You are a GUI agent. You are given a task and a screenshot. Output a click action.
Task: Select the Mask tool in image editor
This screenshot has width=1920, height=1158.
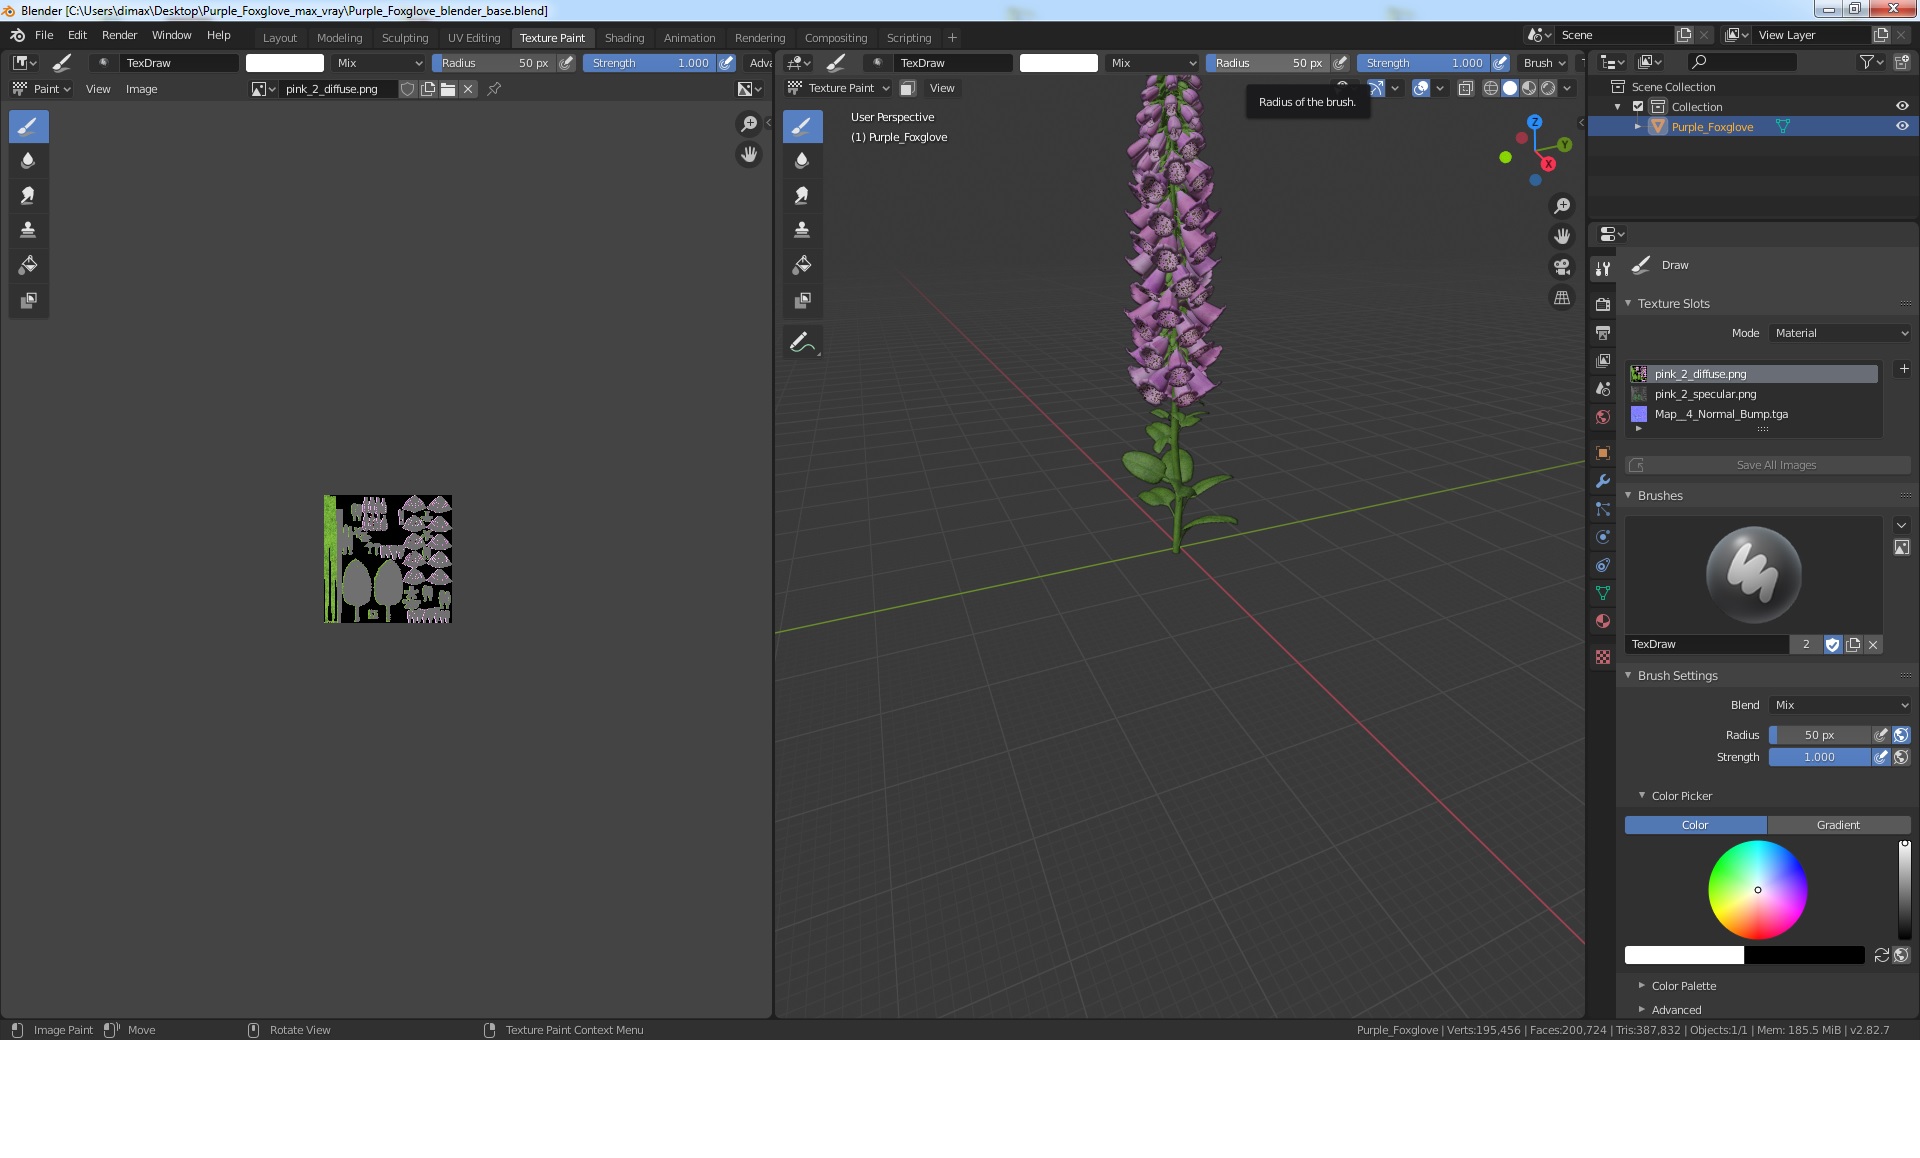tap(28, 300)
